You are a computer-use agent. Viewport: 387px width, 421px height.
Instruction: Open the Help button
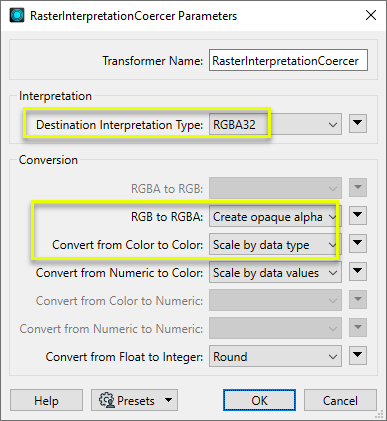coord(46,400)
